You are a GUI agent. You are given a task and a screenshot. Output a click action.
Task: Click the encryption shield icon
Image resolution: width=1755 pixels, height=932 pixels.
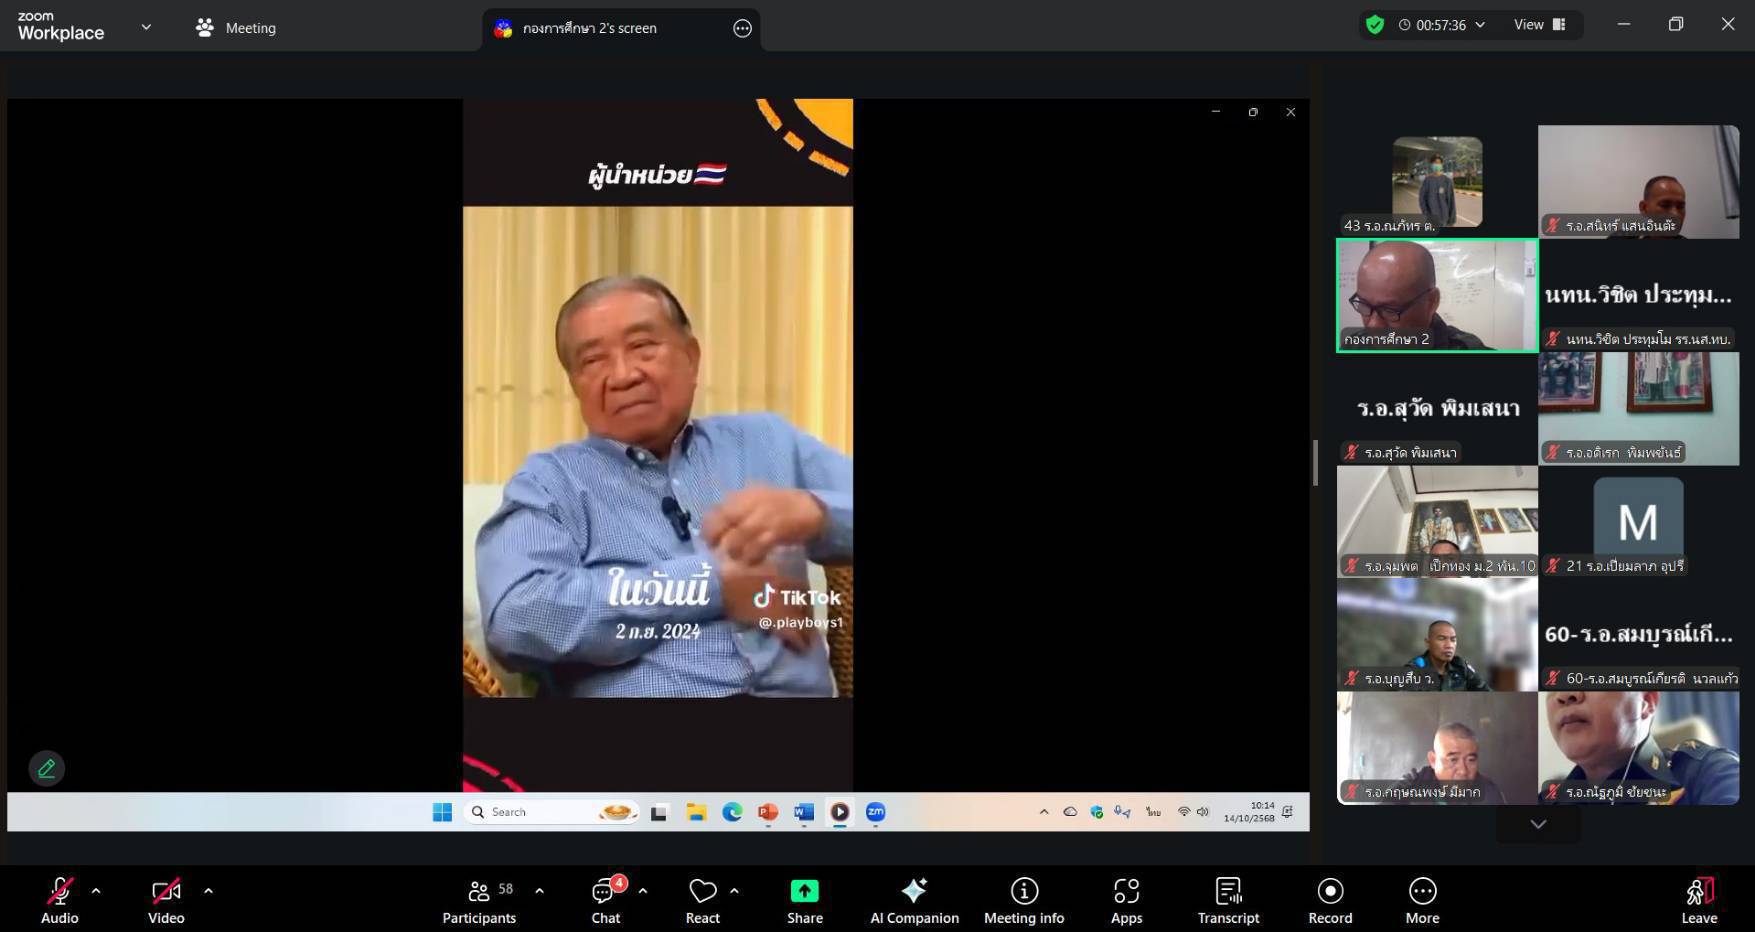pyautogui.click(x=1375, y=25)
